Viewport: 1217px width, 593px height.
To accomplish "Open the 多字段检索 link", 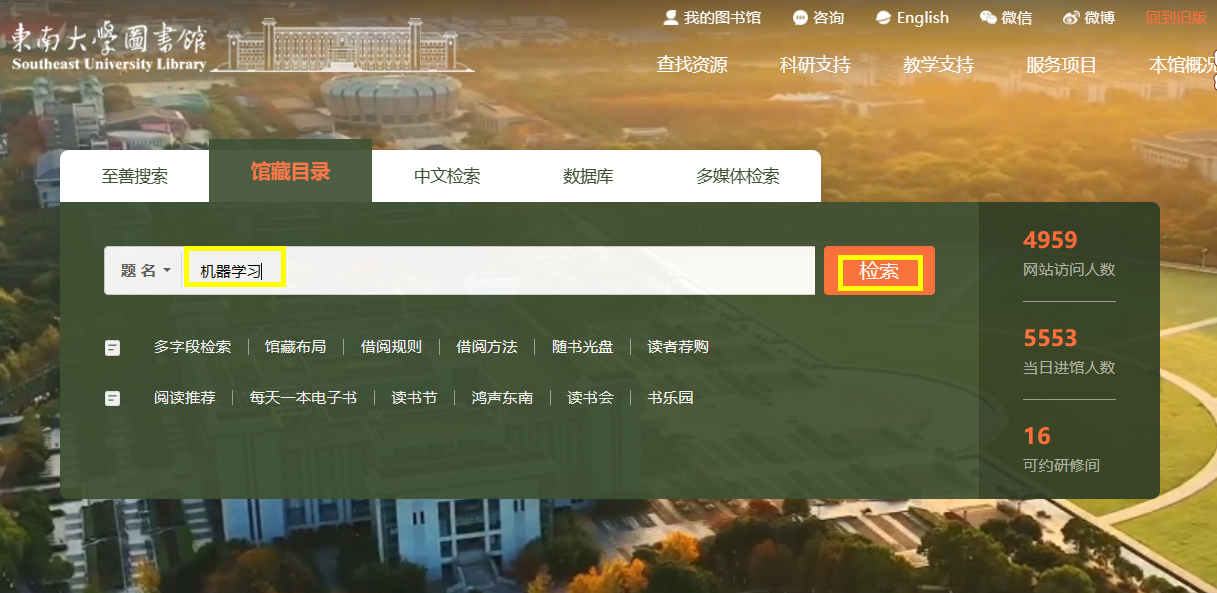I will point(192,347).
